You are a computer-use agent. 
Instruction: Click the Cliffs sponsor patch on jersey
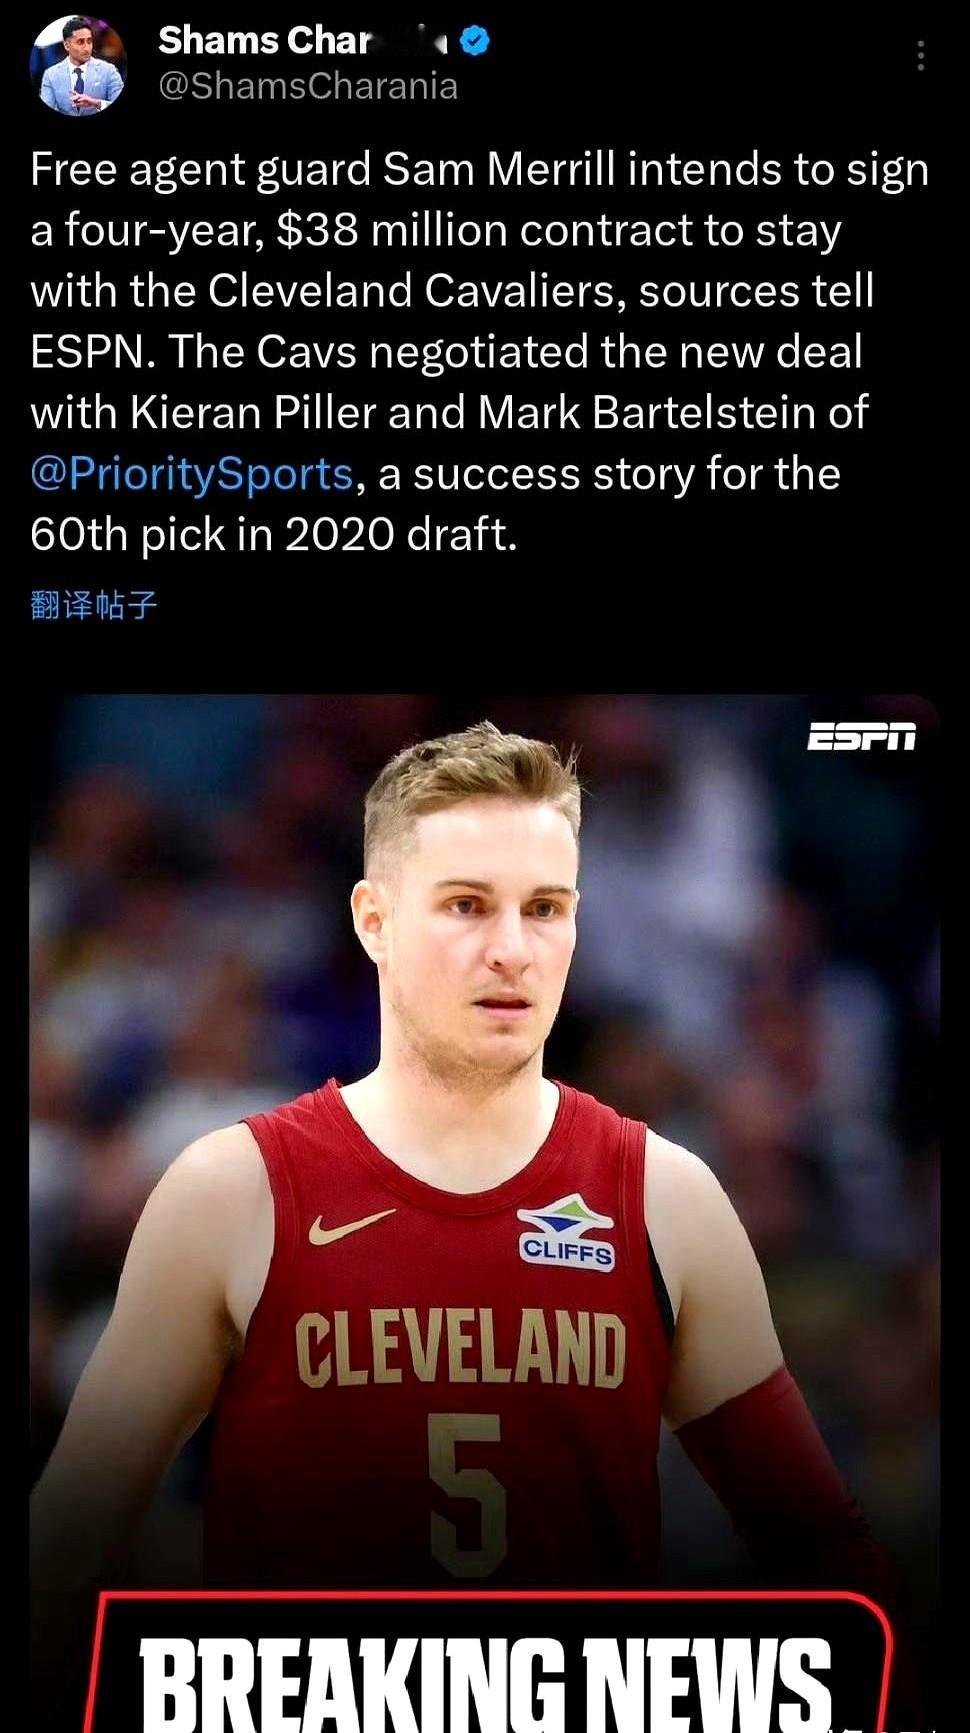[x=566, y=1233]
